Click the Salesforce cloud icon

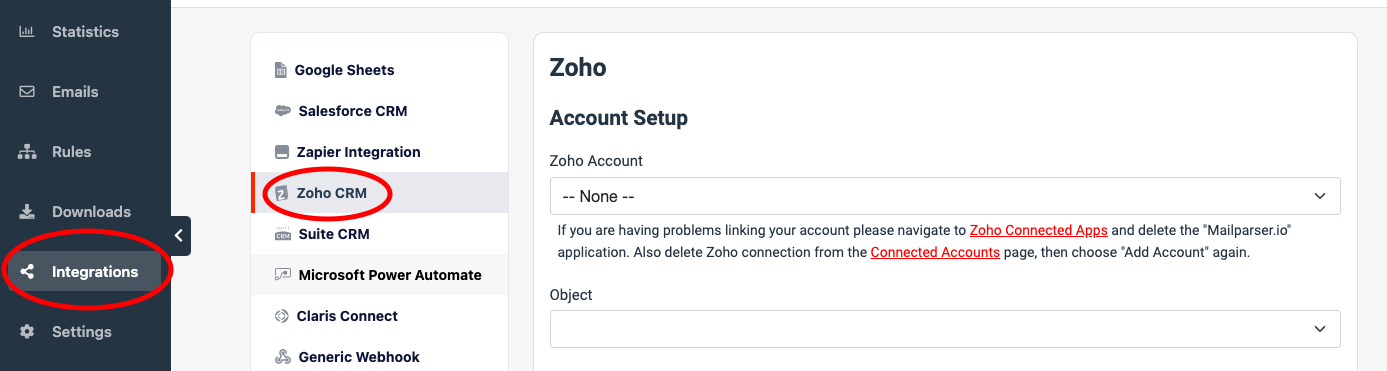pos(282,111)
